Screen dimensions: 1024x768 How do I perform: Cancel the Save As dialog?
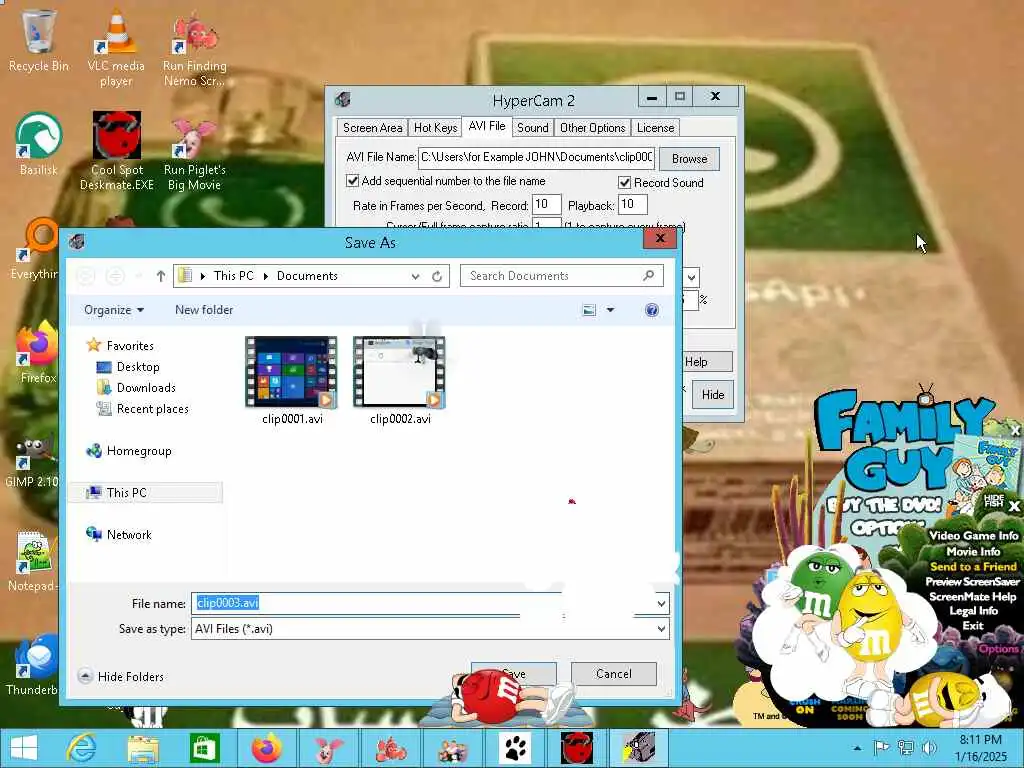(613, 674)
